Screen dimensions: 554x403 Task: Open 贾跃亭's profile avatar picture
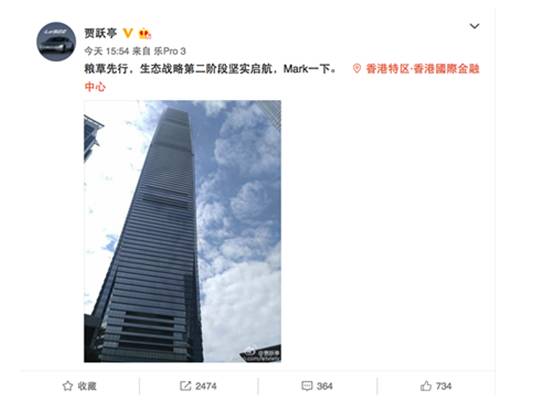[56, 42]
